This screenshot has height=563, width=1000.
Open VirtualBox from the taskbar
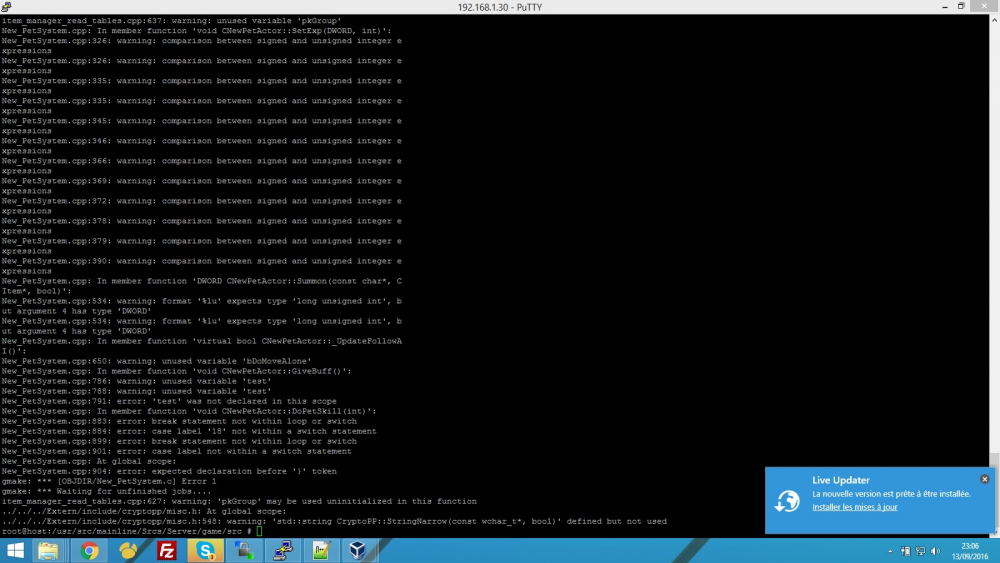click(x=358, y=550)
